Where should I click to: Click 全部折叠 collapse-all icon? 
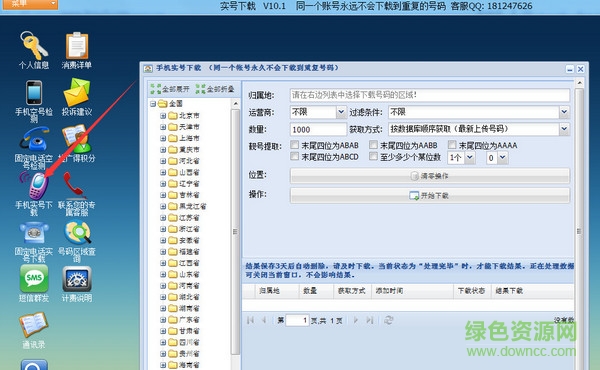(201, 89)
